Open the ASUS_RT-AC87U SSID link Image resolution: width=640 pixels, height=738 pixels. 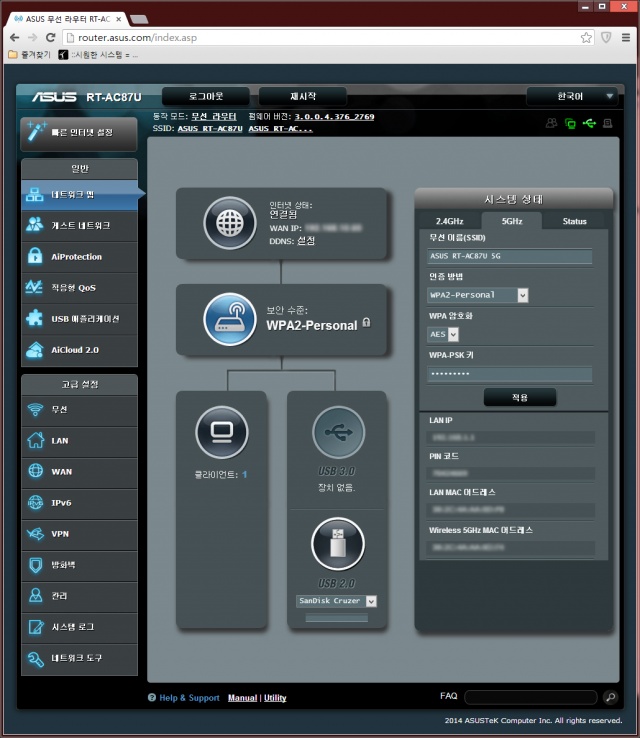tap(210, 128)
